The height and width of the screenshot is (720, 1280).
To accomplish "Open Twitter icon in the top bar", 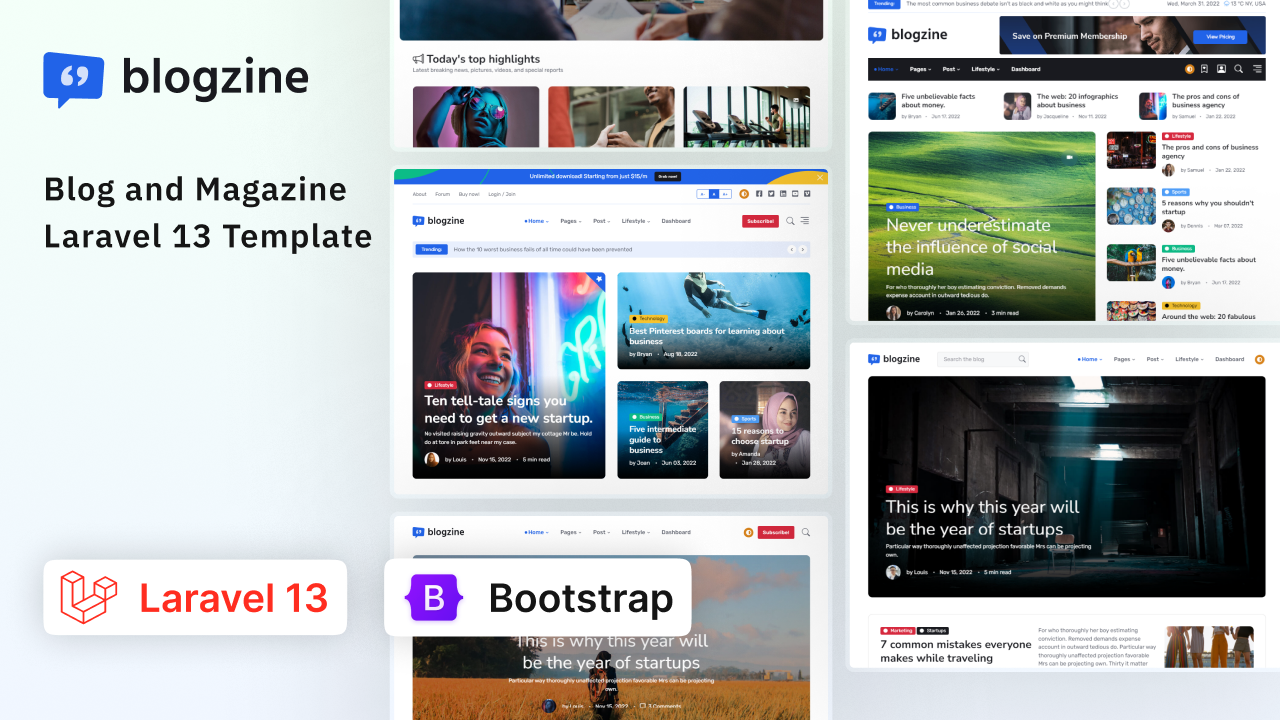I will pos(771,194).
